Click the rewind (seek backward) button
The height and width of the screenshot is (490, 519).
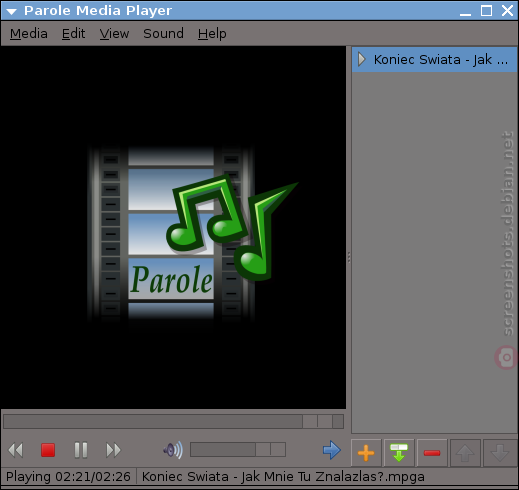click(x=15, y=450)
